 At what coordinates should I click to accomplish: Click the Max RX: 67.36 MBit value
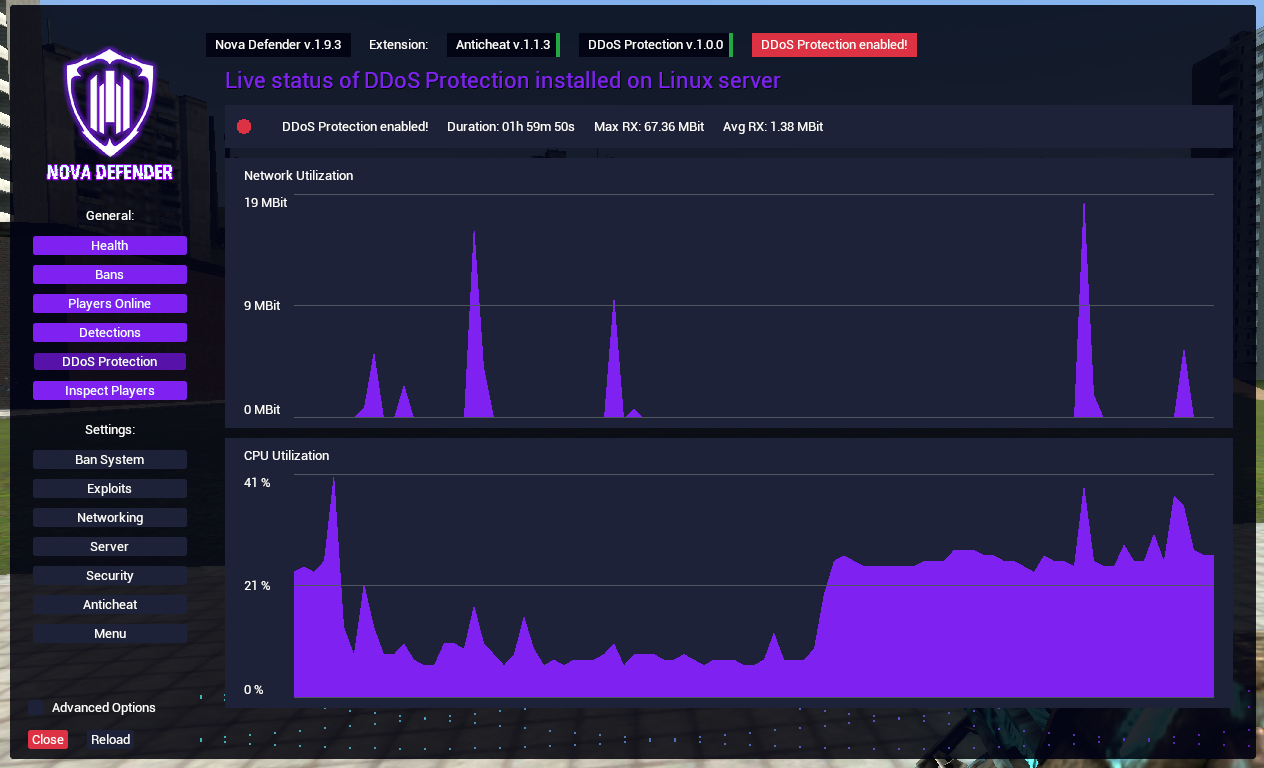[649, 127]
